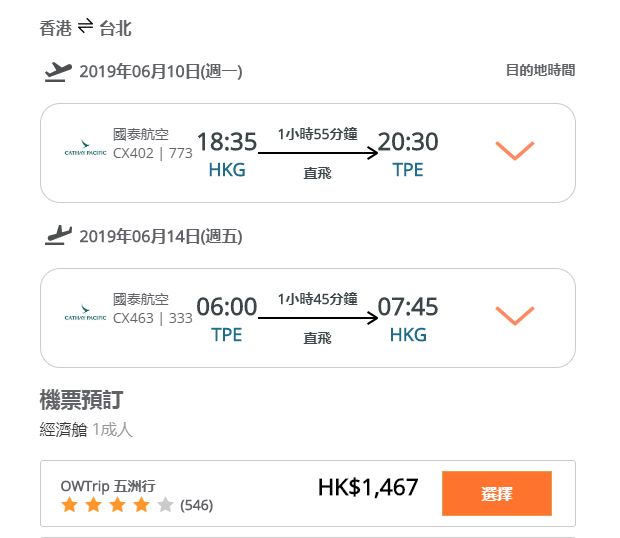Click the round-trip arrows between 香港 and 台北
620x538 pixels.
(85, 26)
